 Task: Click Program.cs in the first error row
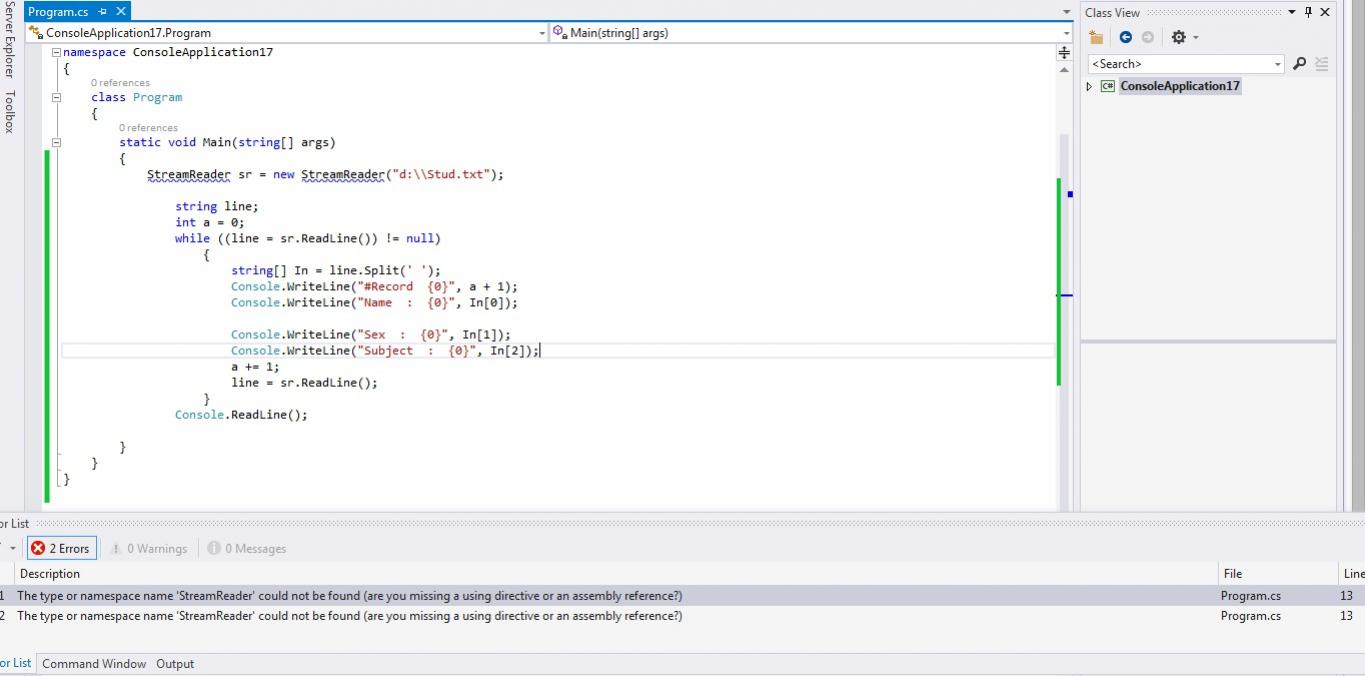tap(1250, 596)
